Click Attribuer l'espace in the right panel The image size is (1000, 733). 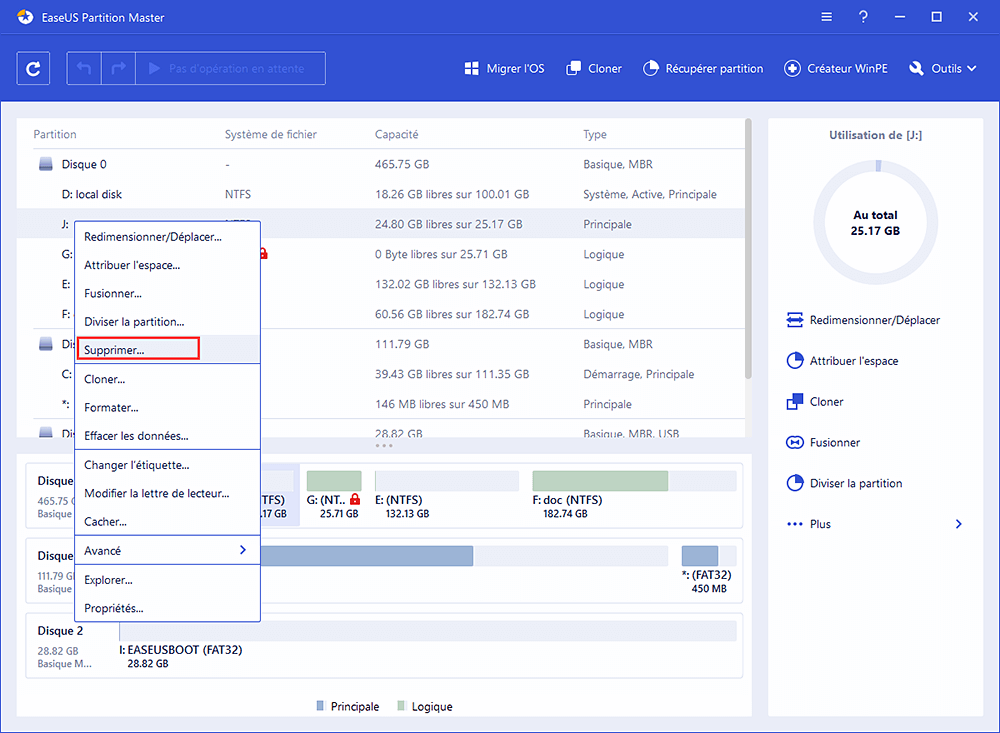pos(842,361)
